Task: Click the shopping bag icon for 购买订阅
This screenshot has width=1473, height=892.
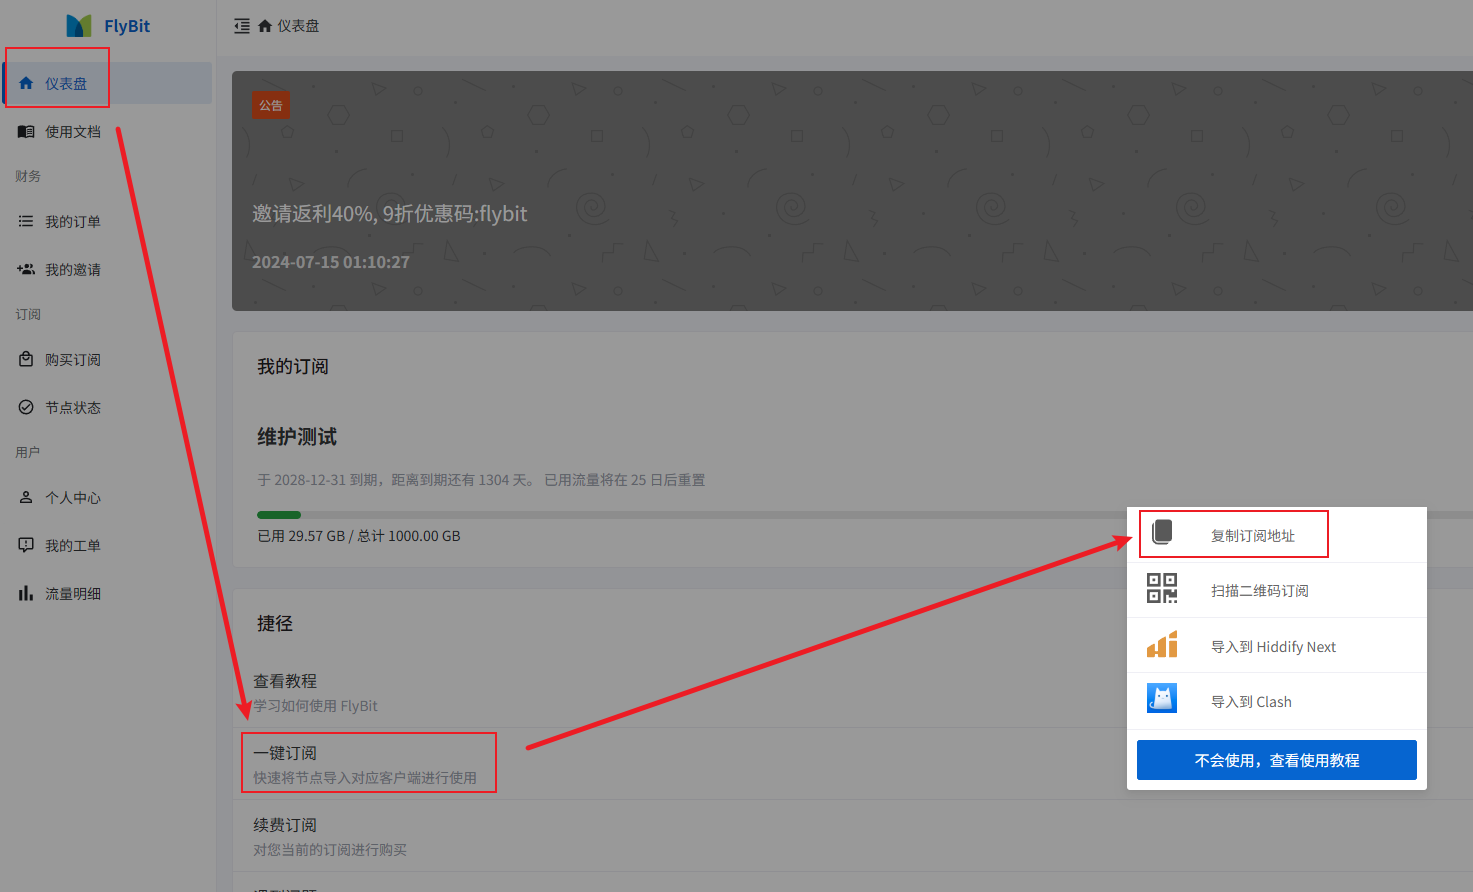Action: click(x=26, y=359)
